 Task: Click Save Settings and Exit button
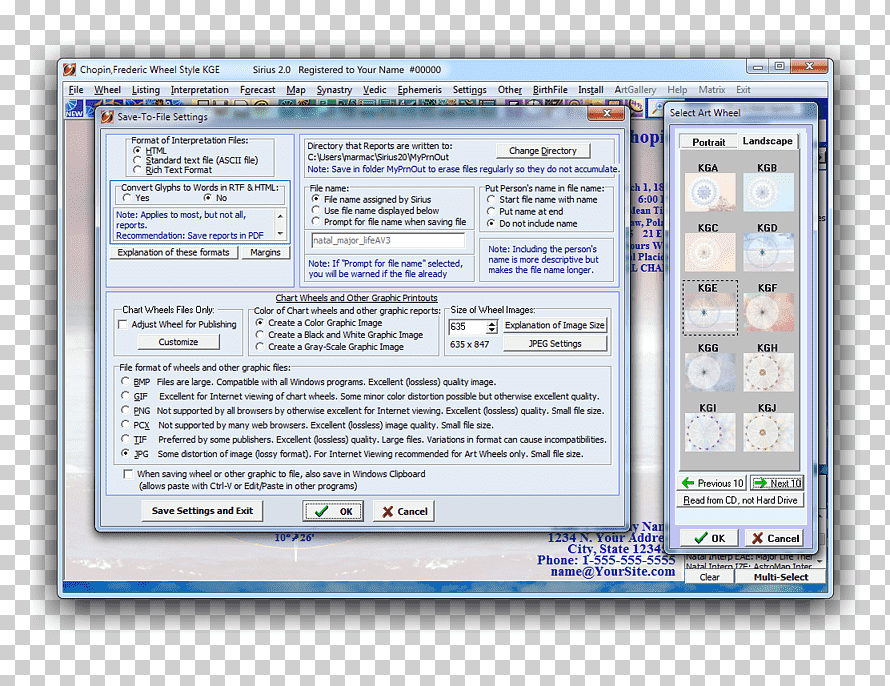(x=202, y=511)
